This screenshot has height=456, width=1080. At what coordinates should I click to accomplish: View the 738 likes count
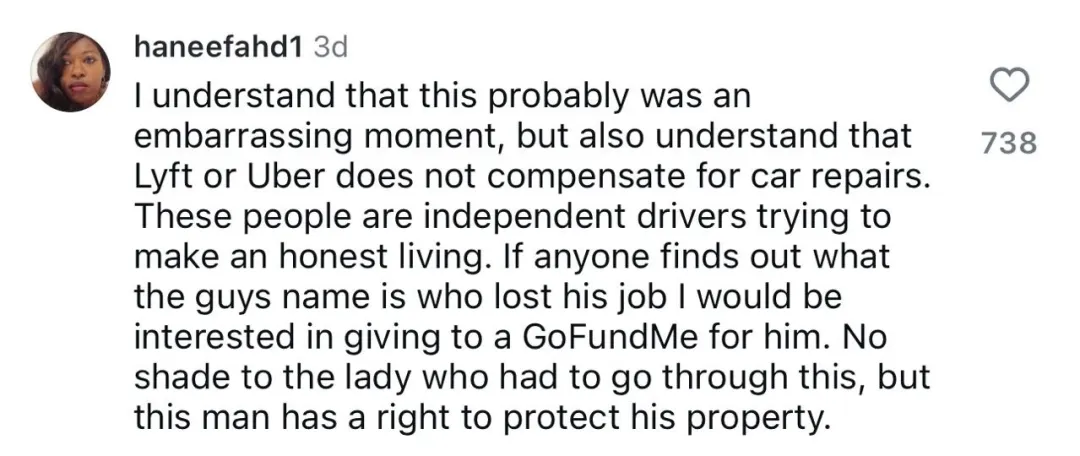tap(1007, 144)
